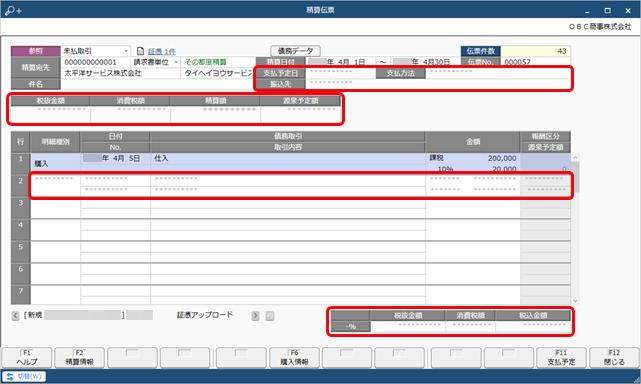The width and height of the screenshot is (641, 384).
Task: Open F11 支払予定
Action: click(561, 358)
